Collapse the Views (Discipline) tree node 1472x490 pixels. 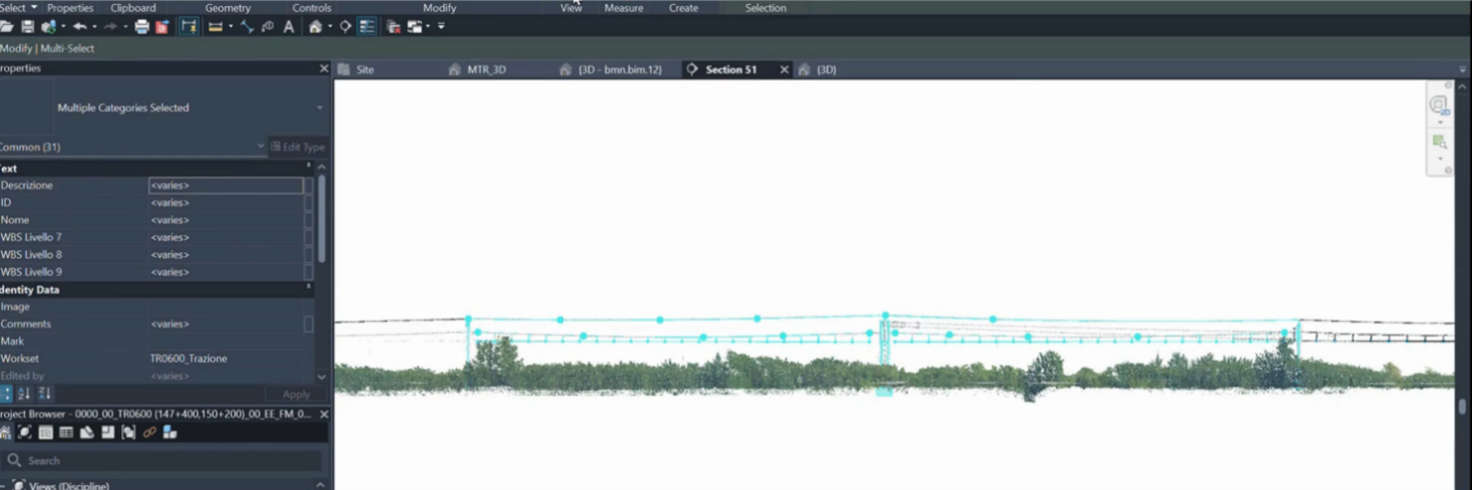(x=4, y=485)
